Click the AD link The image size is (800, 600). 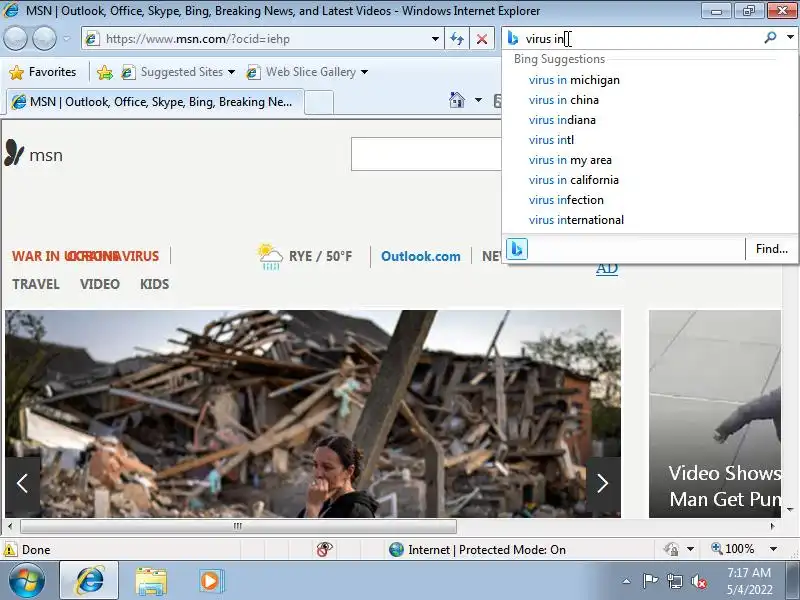607,269
